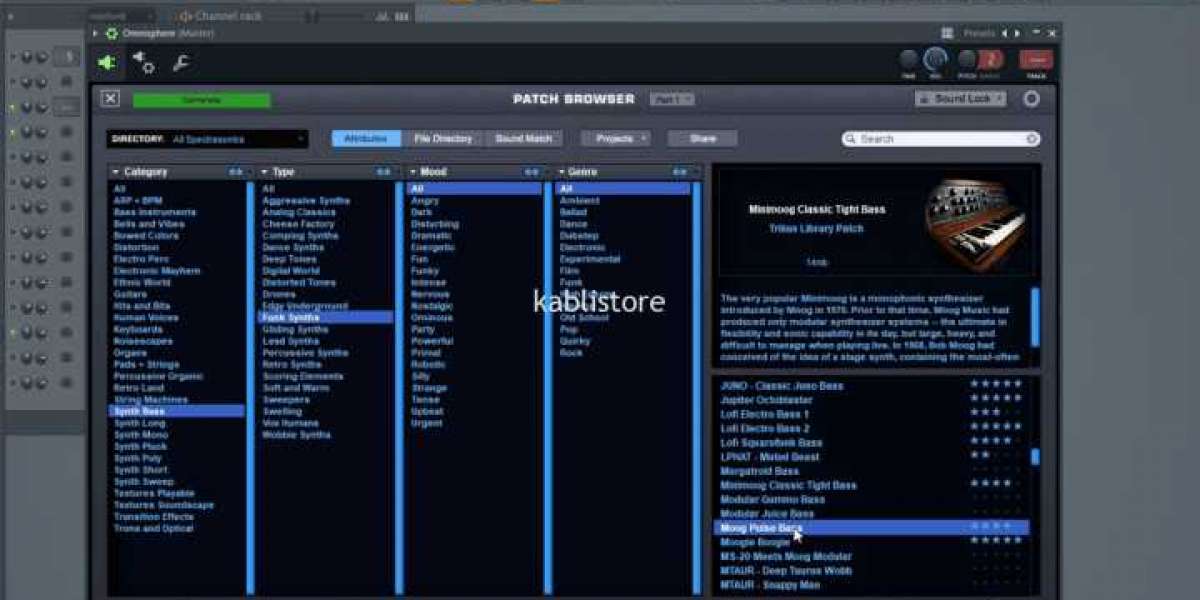Select the Dubstep genre
This screenshot has width=1200, height=600.
click(580, 235)
